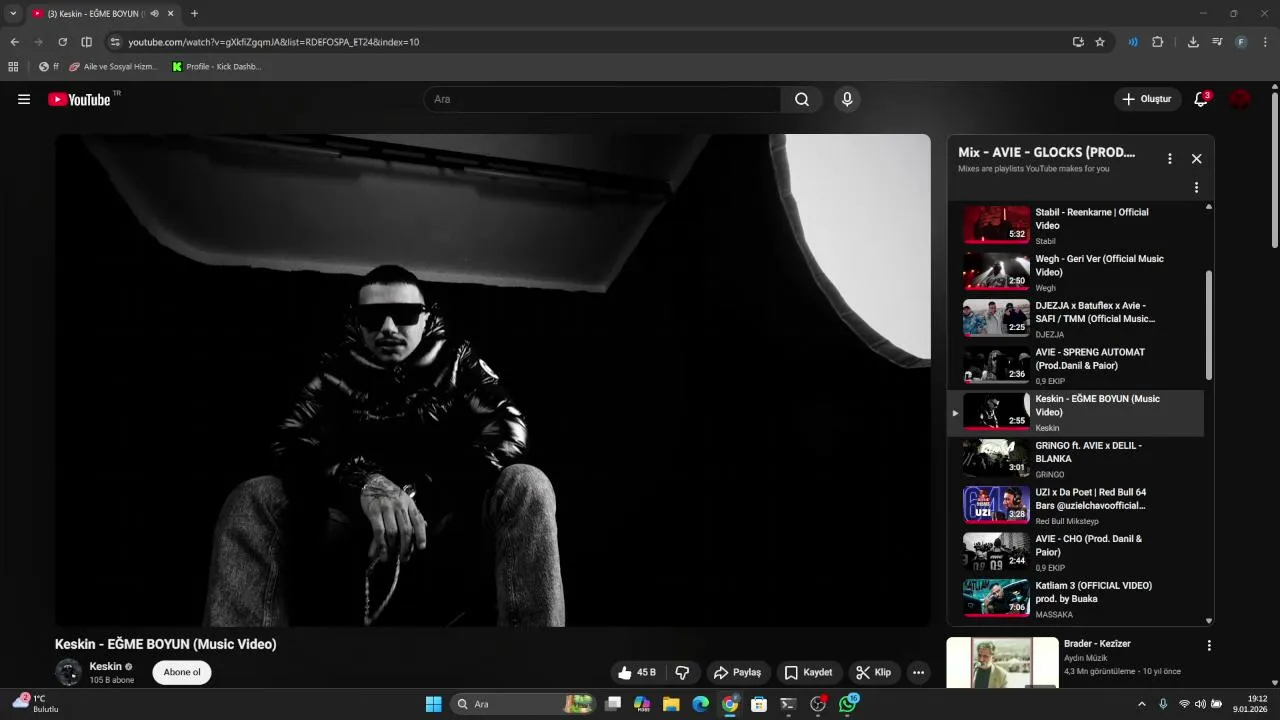This screenshot has width=1280, height=720.
Task: Start voice search with the microphone icon
Action: [847, 99]
